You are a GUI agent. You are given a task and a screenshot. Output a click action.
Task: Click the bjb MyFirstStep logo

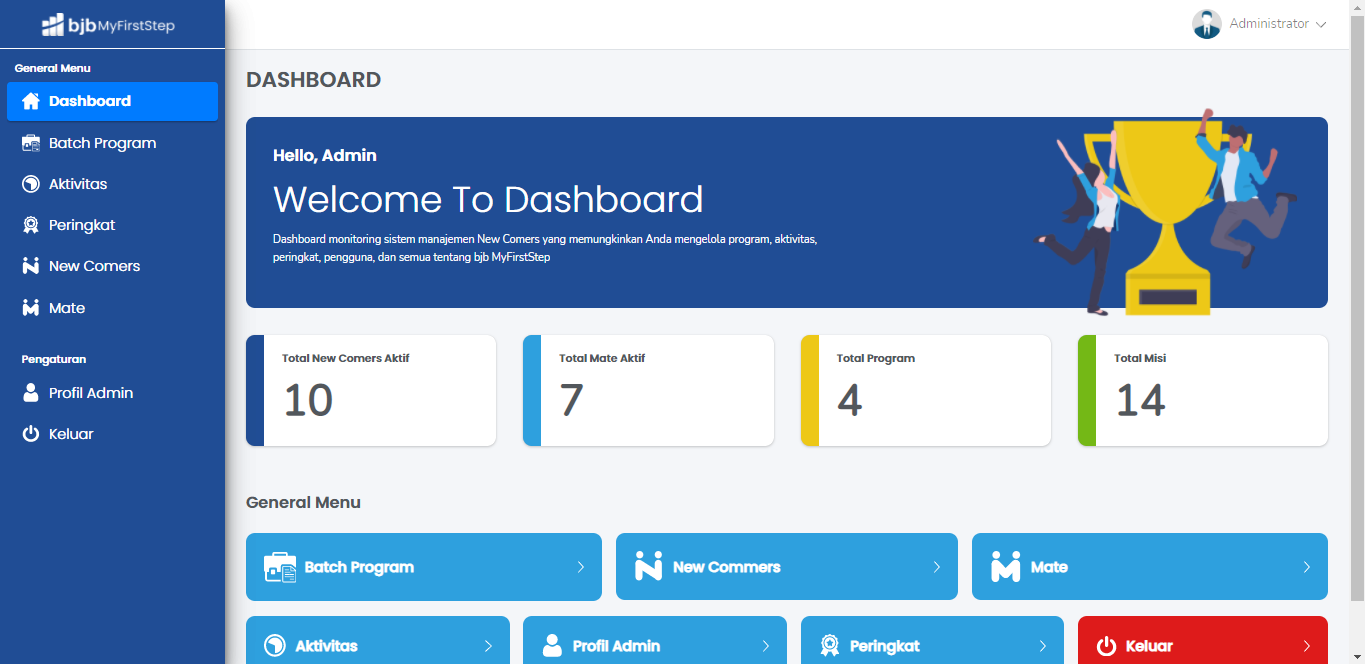[x=108, y=25]
